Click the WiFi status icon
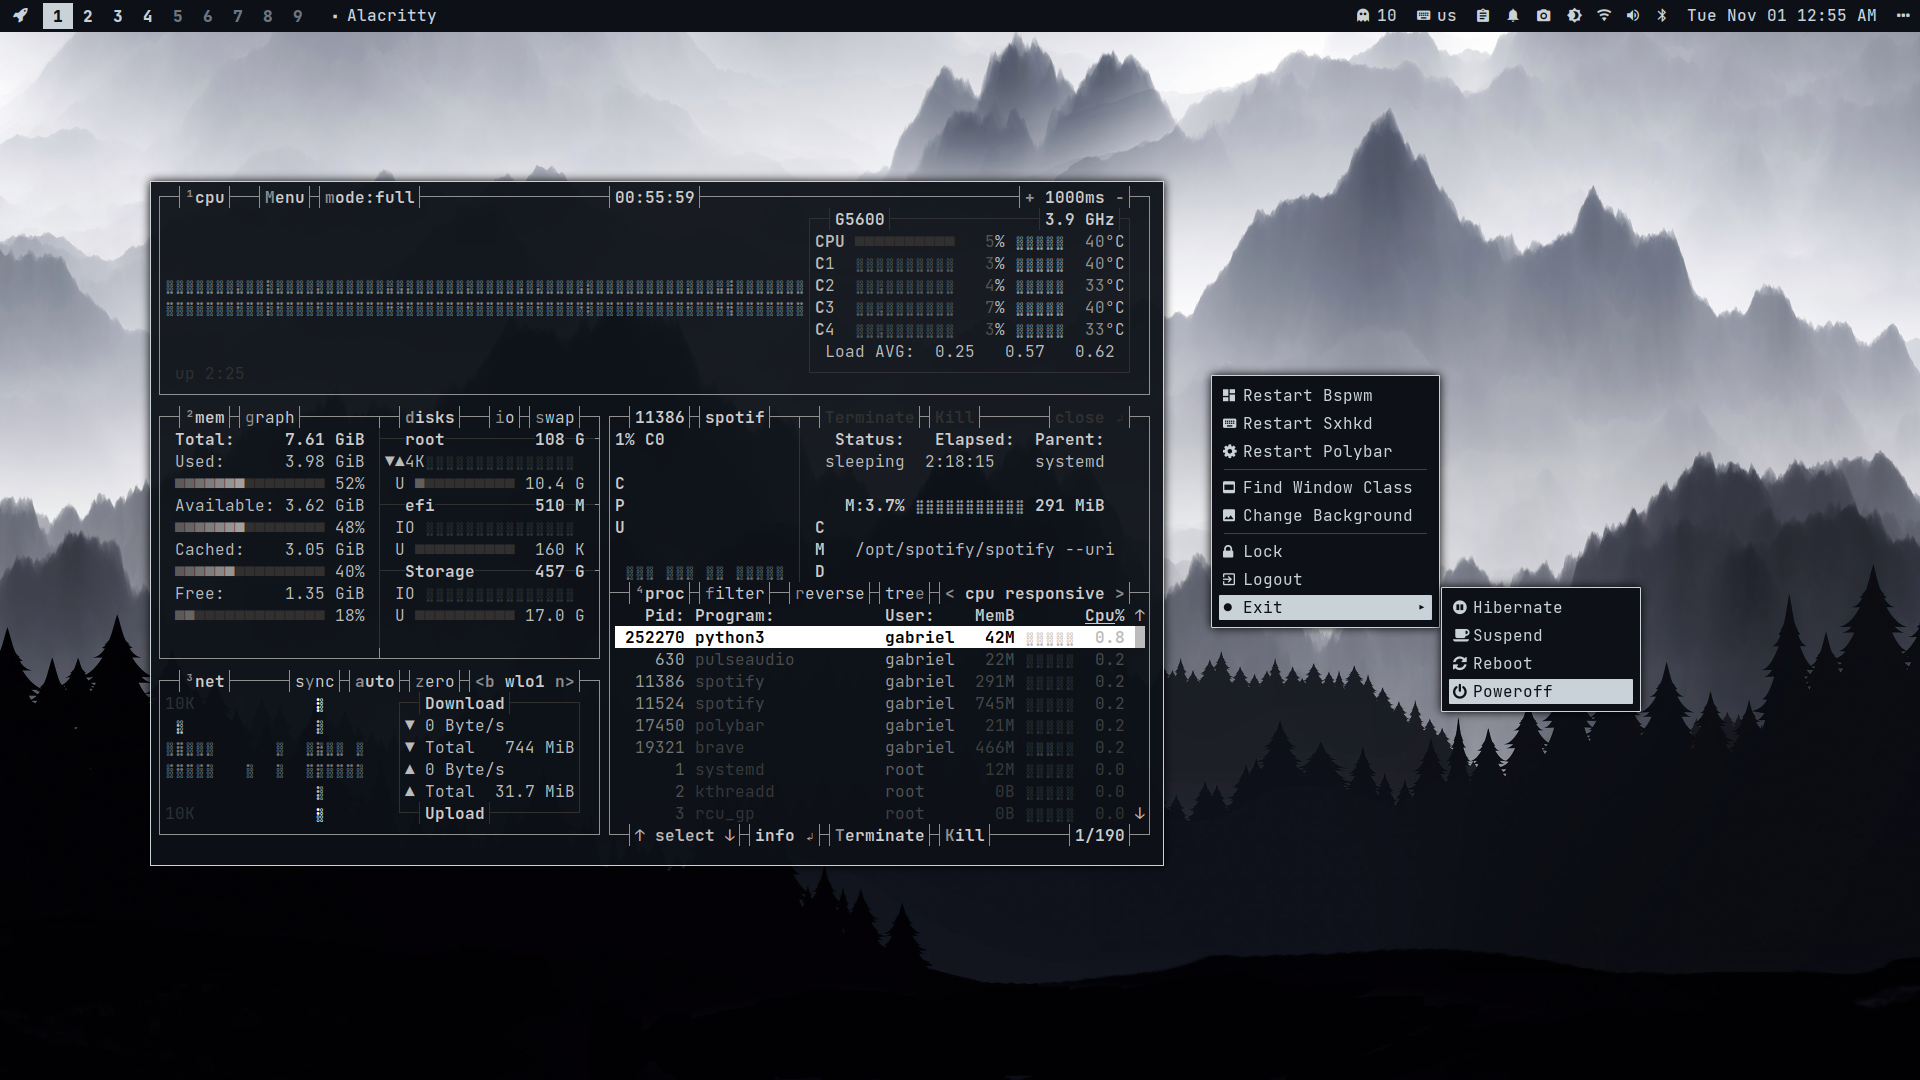Image resolution: width=1920 pixels, height=1080 pixels. [1604, 16]
